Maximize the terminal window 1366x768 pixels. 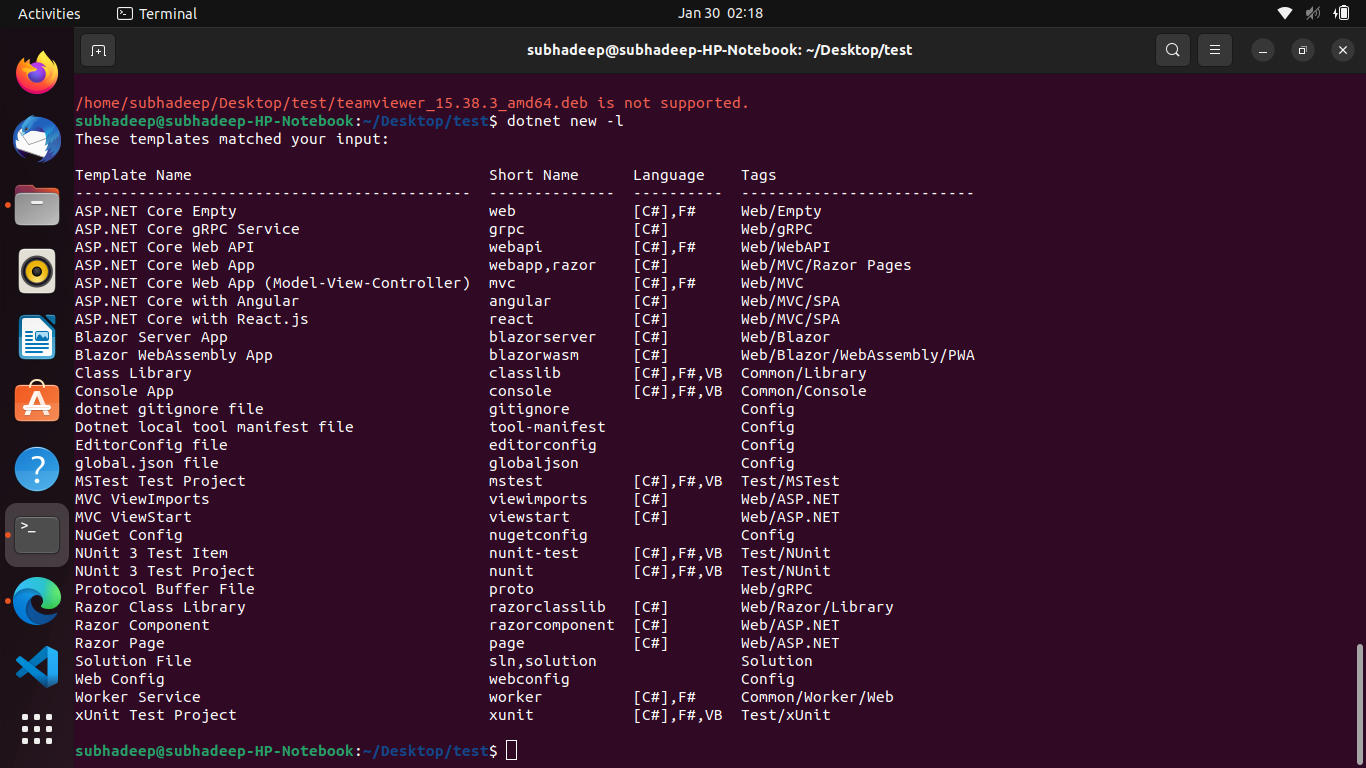point(1302,50)
